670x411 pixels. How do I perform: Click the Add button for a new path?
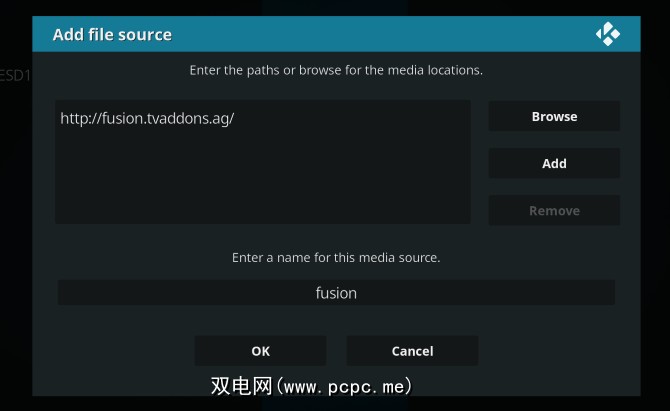(554, 163)
